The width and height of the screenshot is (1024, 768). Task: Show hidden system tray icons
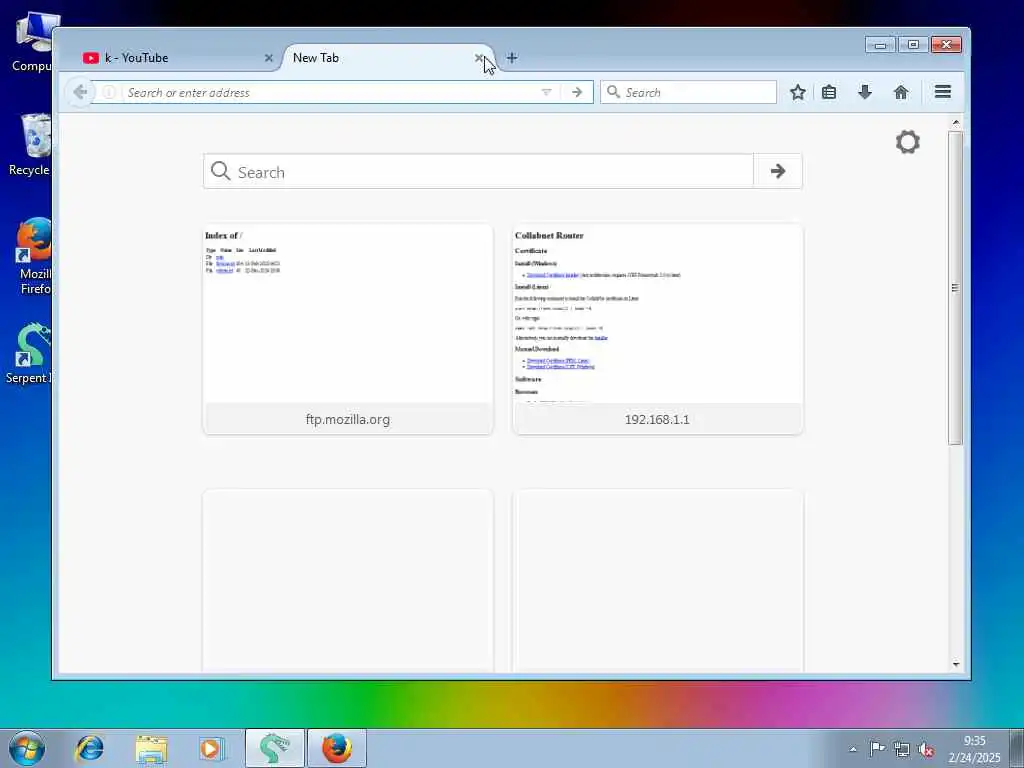click(853, 749)
